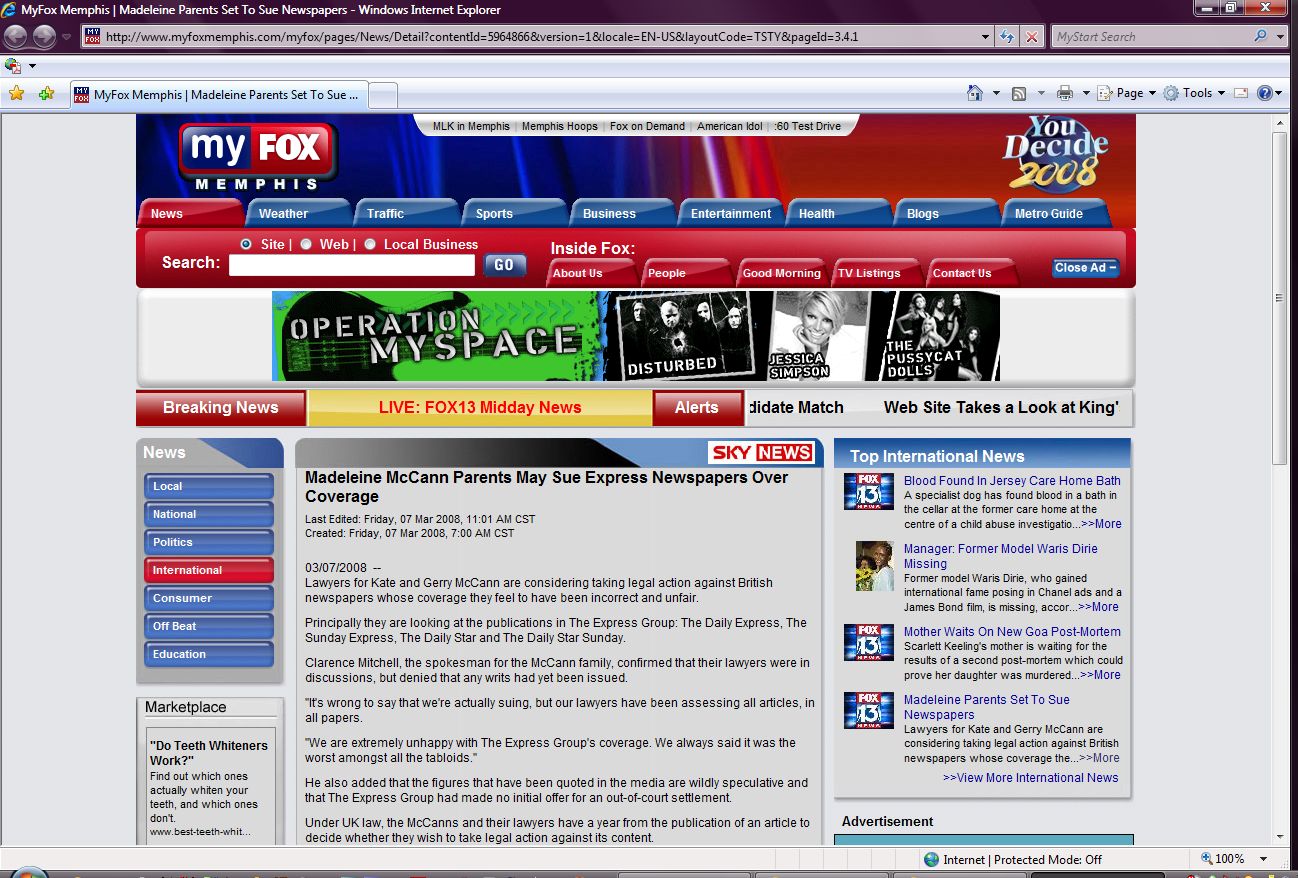Select the Local Business radio button
The height and width of the screenshot is (878, 1298).
click(370, 244)
